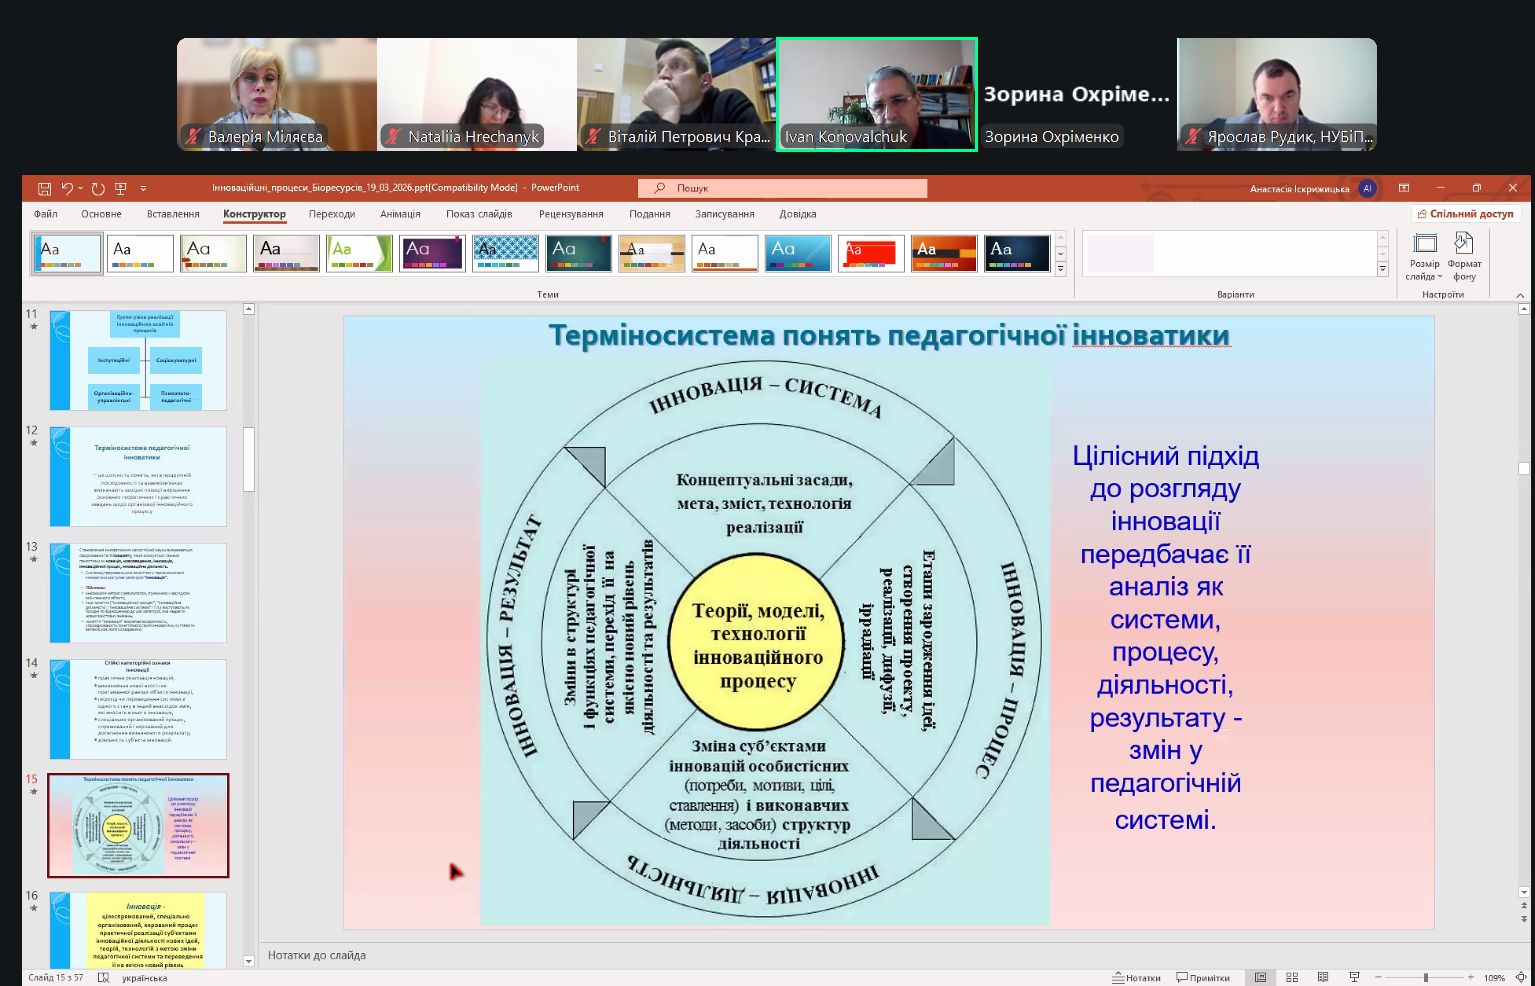This screenshot has height=986, width=1535.
Task: Open Ribbon Display Options icon in title bar
Action: click(x=1404, y=188)
